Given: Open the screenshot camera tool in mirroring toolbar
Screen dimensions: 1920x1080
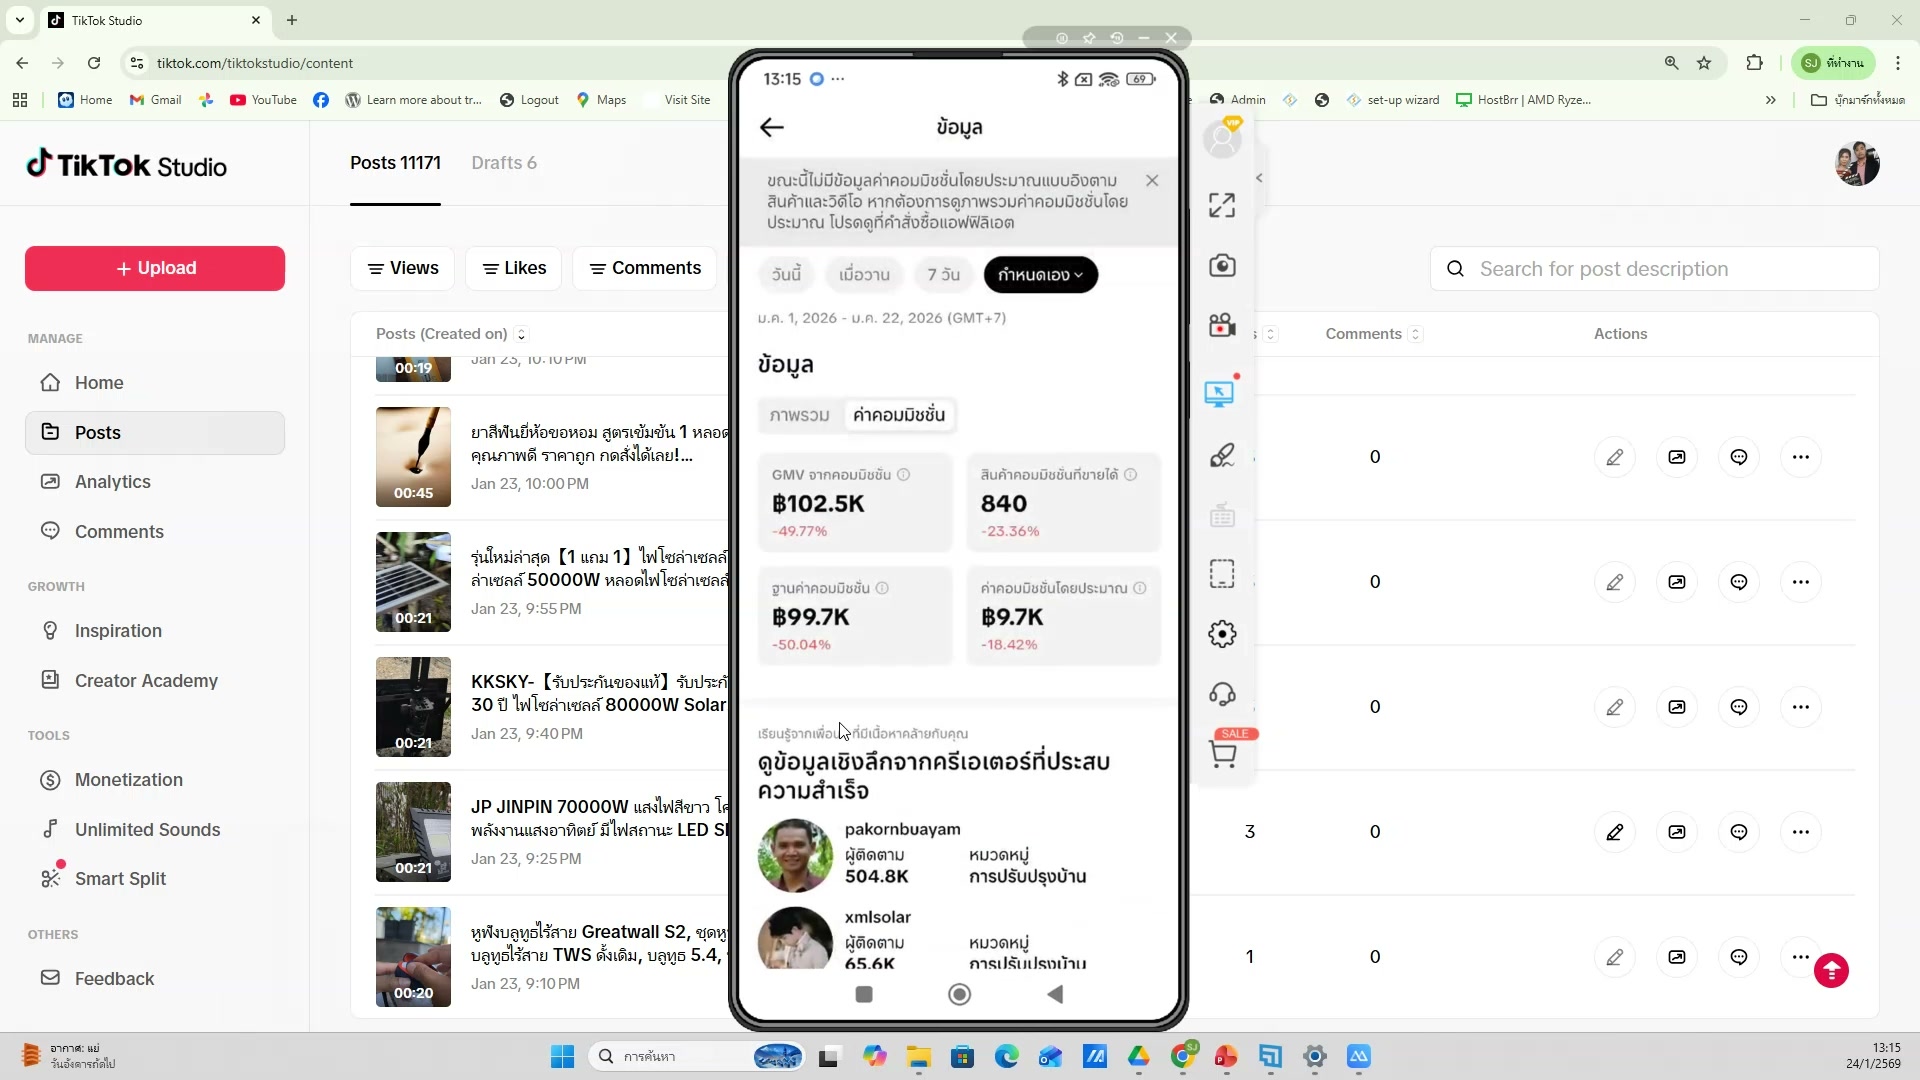Looking at the screenshot, I should (x=1222, y=265).
